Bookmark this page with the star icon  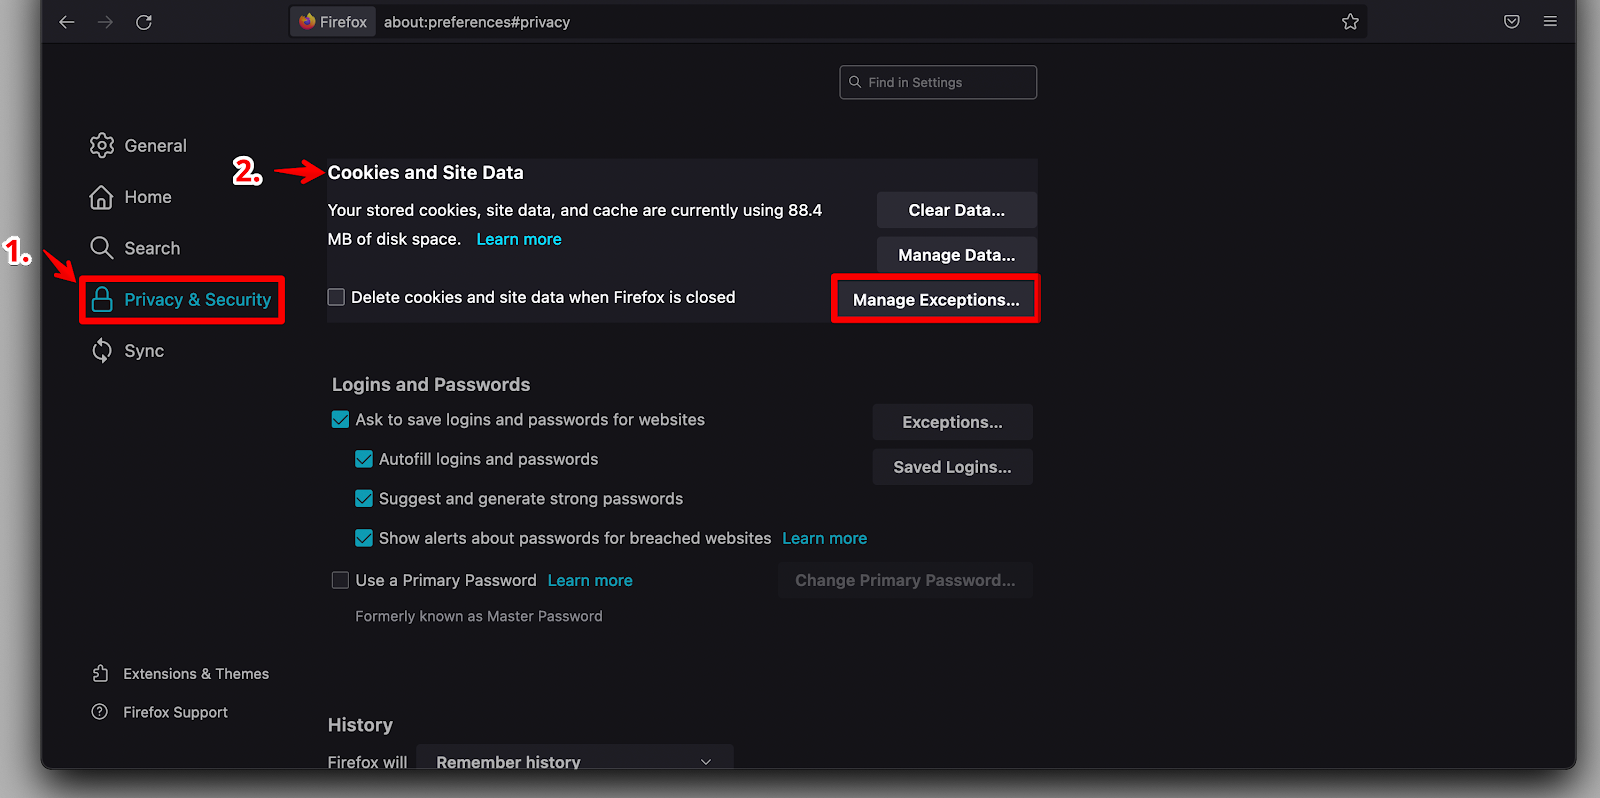(x=1350, y=22)
